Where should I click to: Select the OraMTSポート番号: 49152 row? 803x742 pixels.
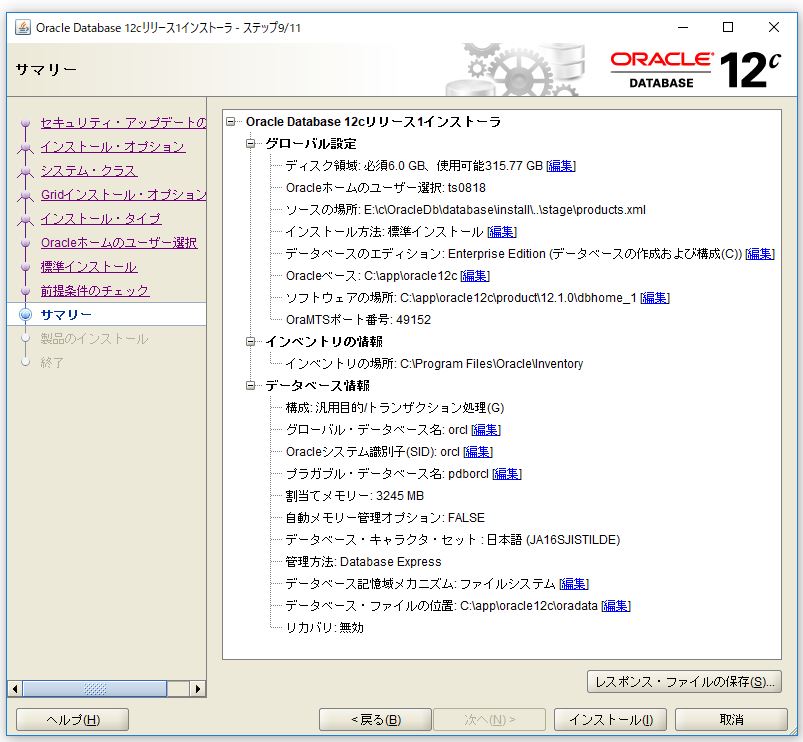pos(358,320)
